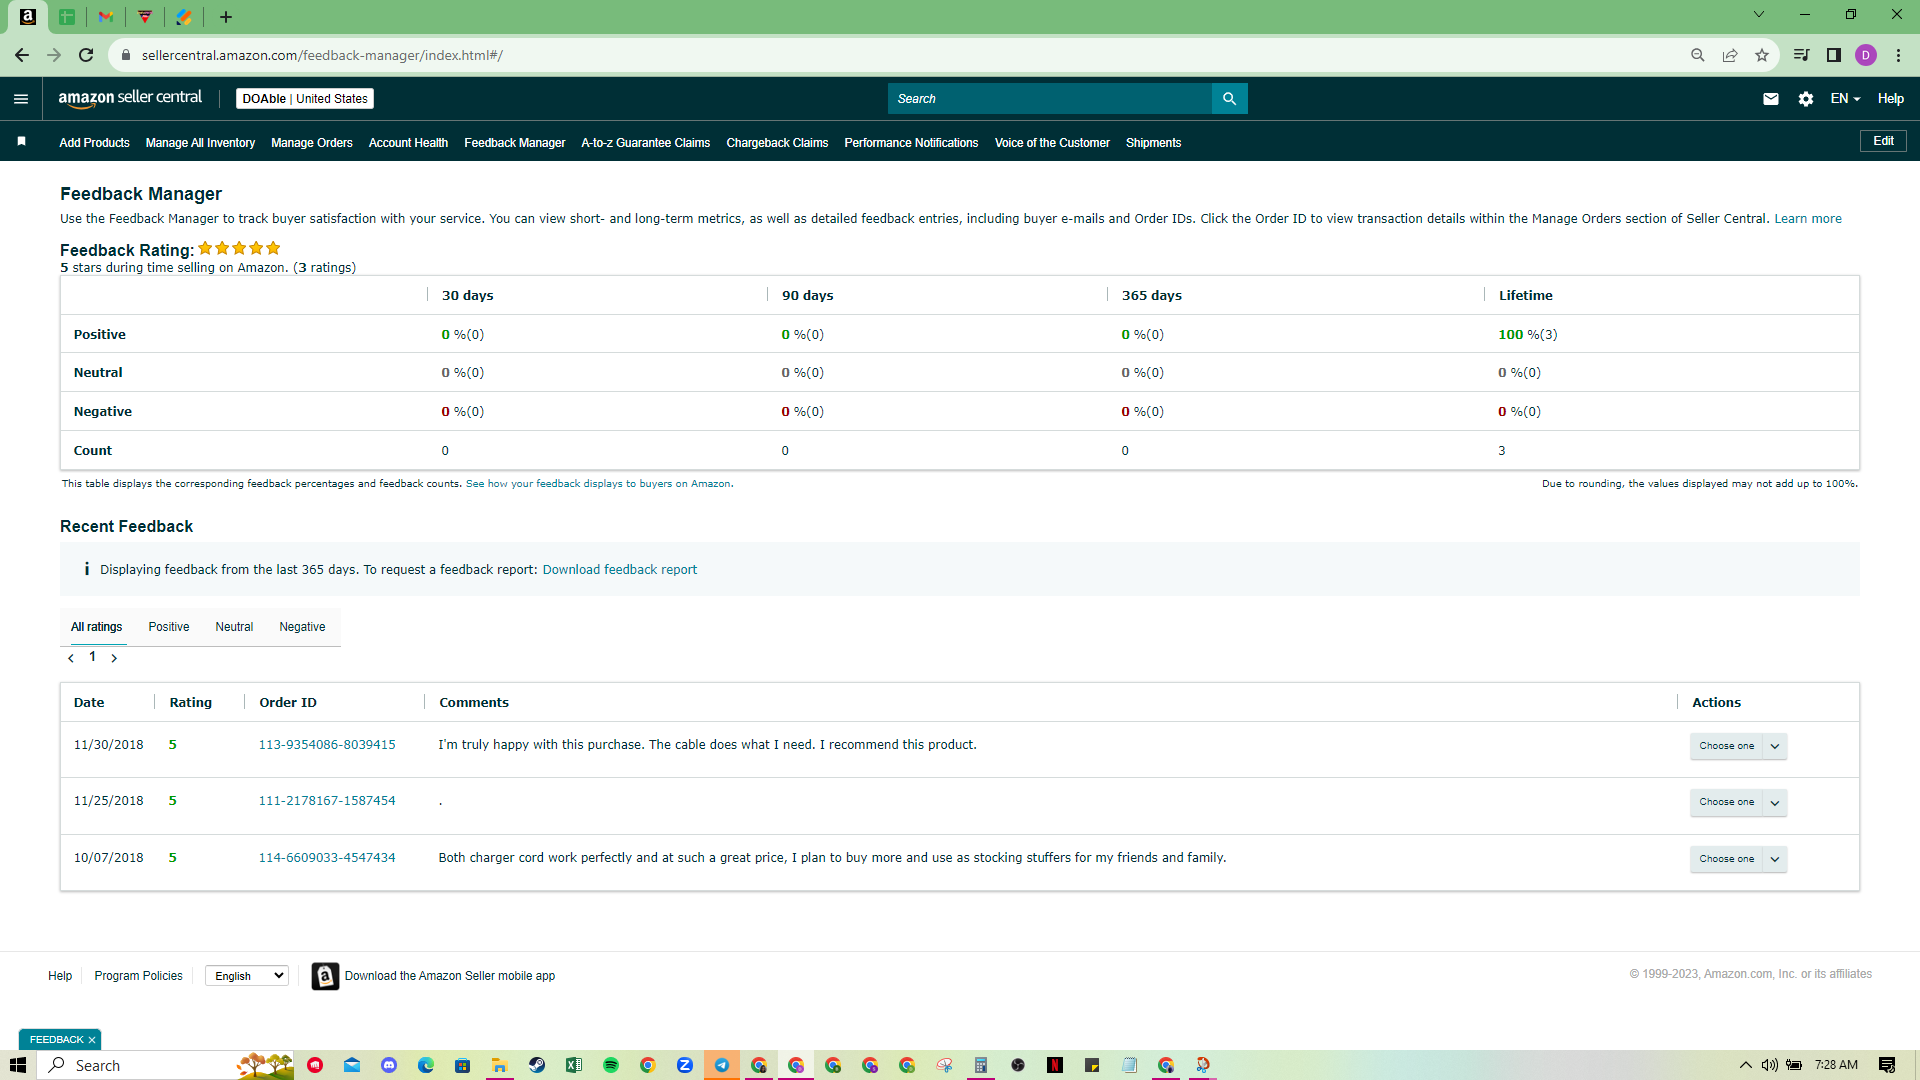
Task: Open the EN language dropdown
Action: (x=1845, y=99)
